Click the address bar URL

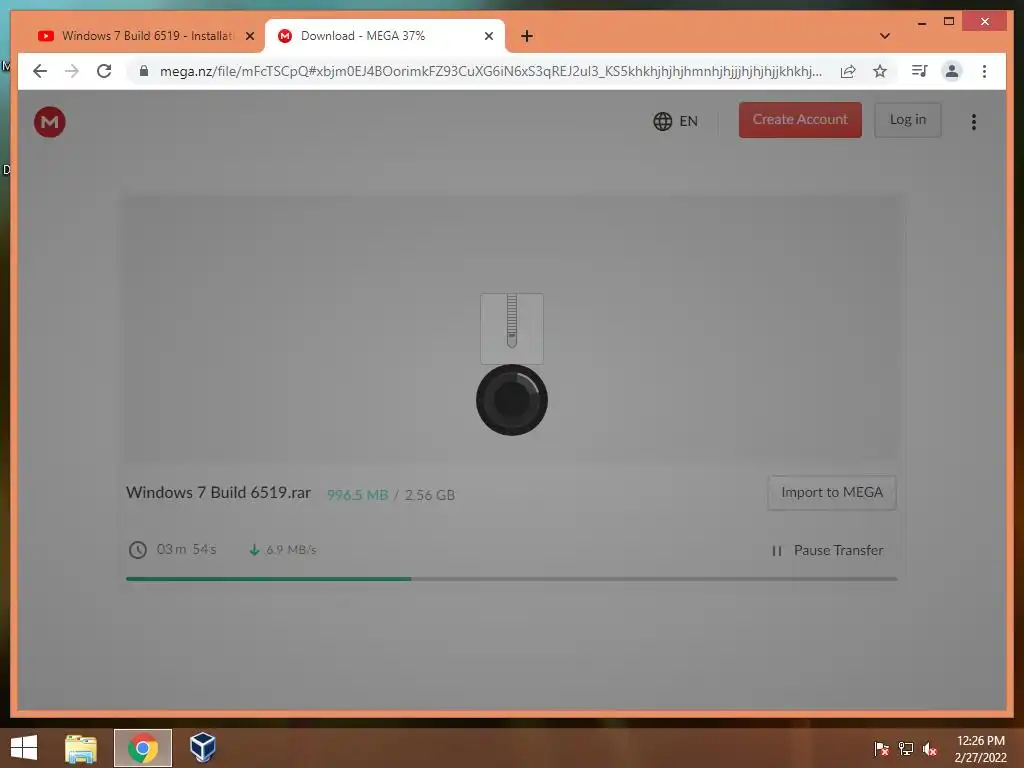click(x=490, y=71)
